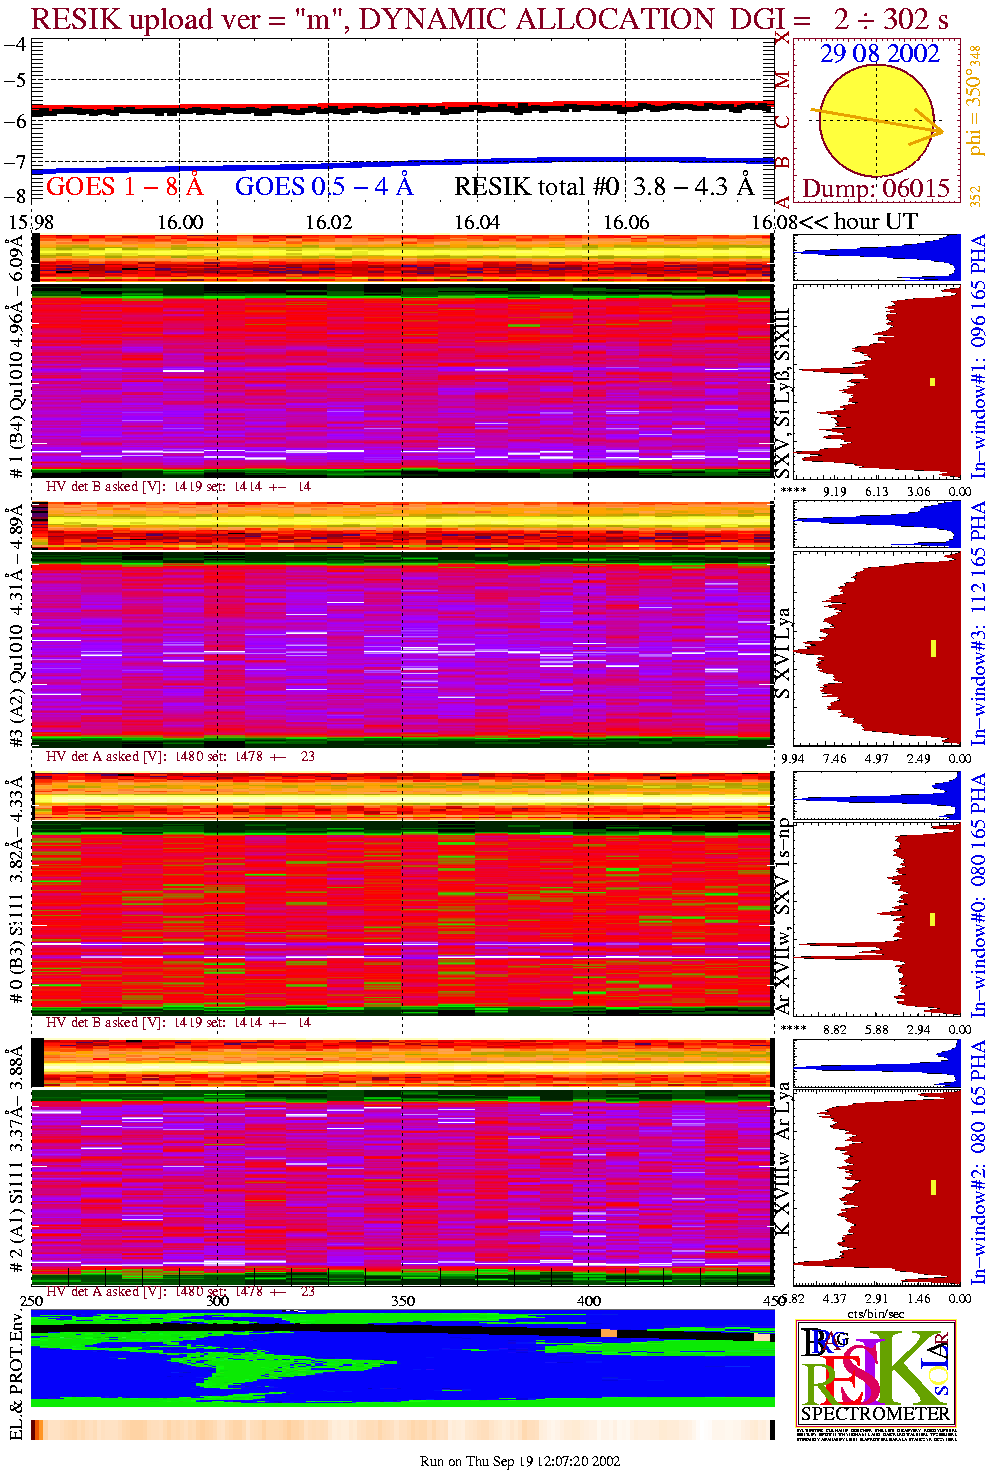This screenshot has width=1004, height=1476.
Task: Click the EL. & PROT. Env map panel
Action: [x=402, y=1360]
